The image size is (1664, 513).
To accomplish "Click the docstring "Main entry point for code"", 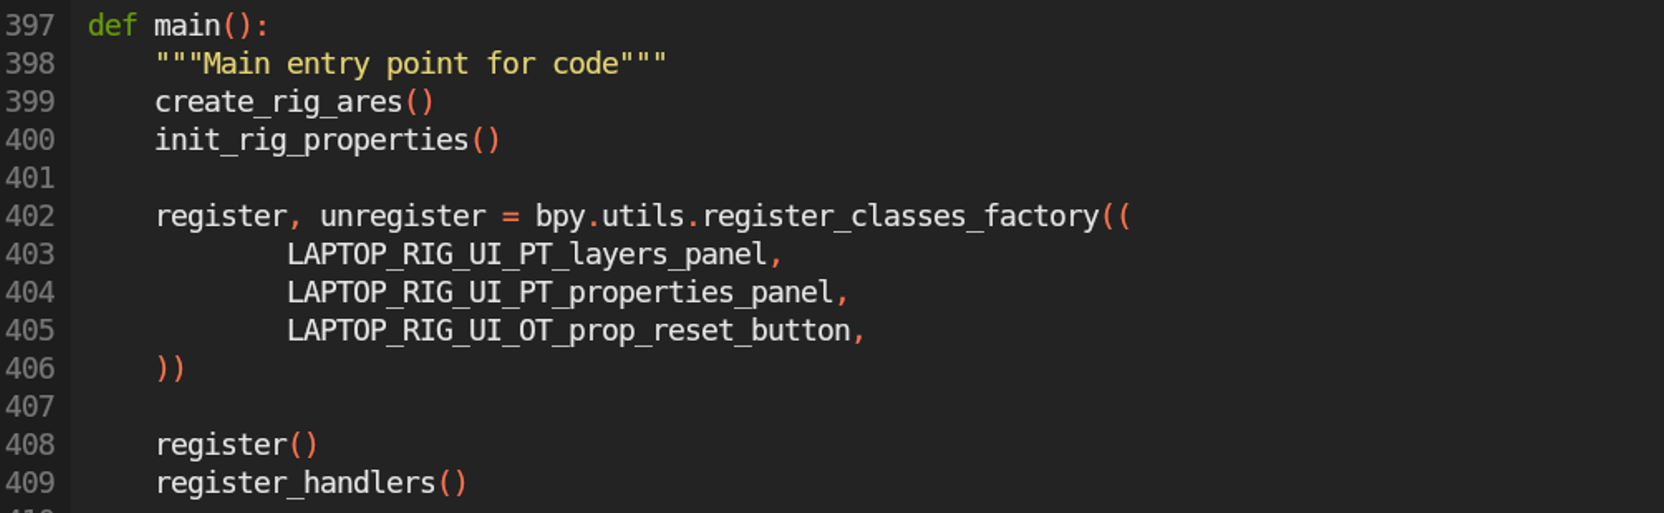I will tap(411, 64).
